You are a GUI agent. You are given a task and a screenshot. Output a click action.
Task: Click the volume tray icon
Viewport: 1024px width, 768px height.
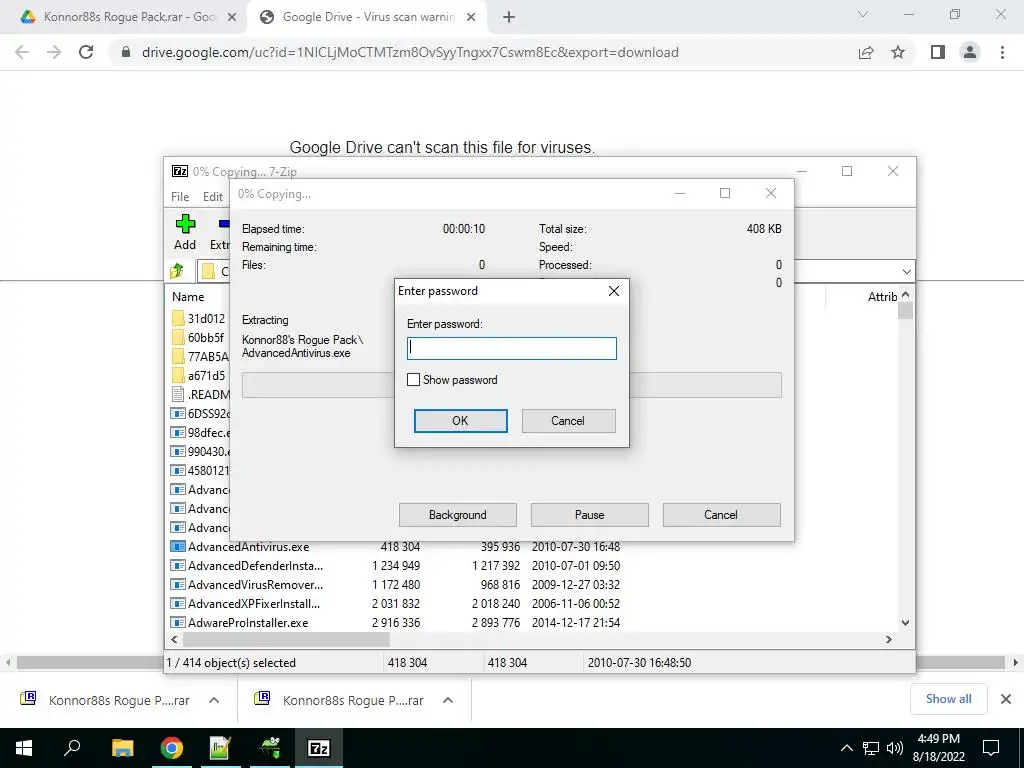(895, 748)
